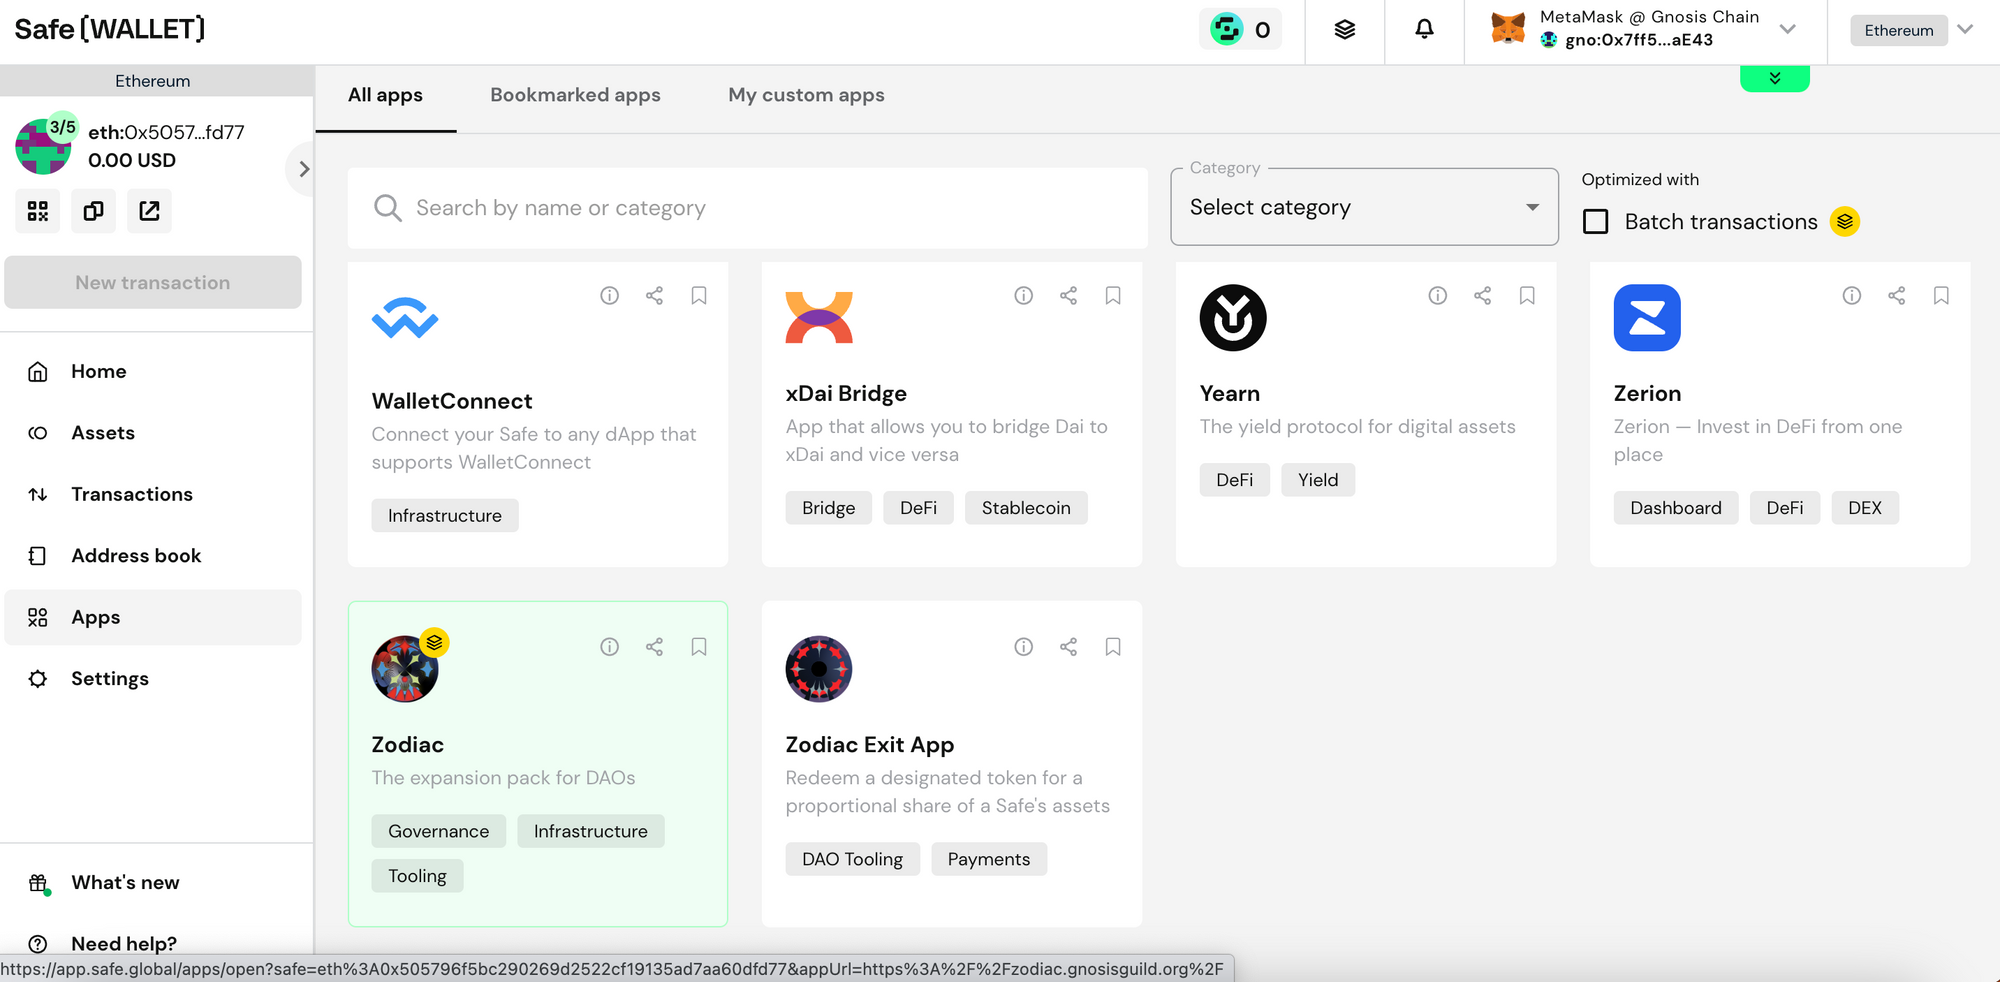
Task: Open the Zerion app logo
Action: coord(1647,318)
